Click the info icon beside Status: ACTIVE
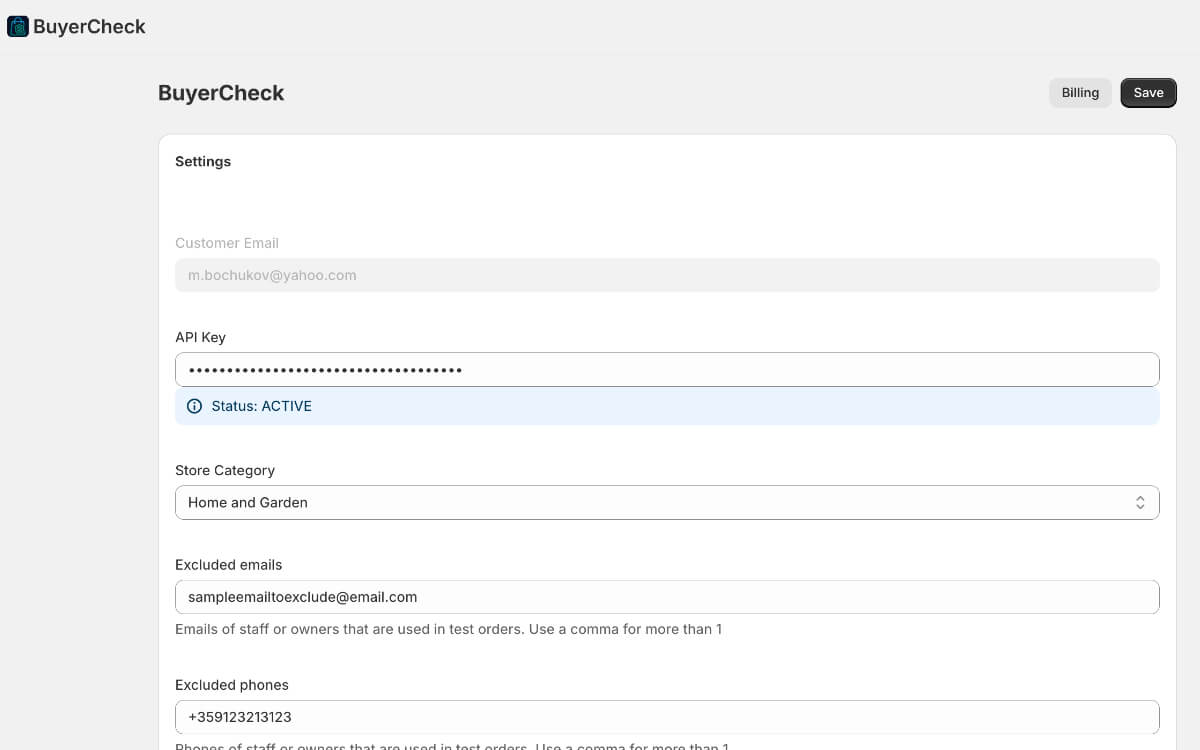 coord(194,406)
